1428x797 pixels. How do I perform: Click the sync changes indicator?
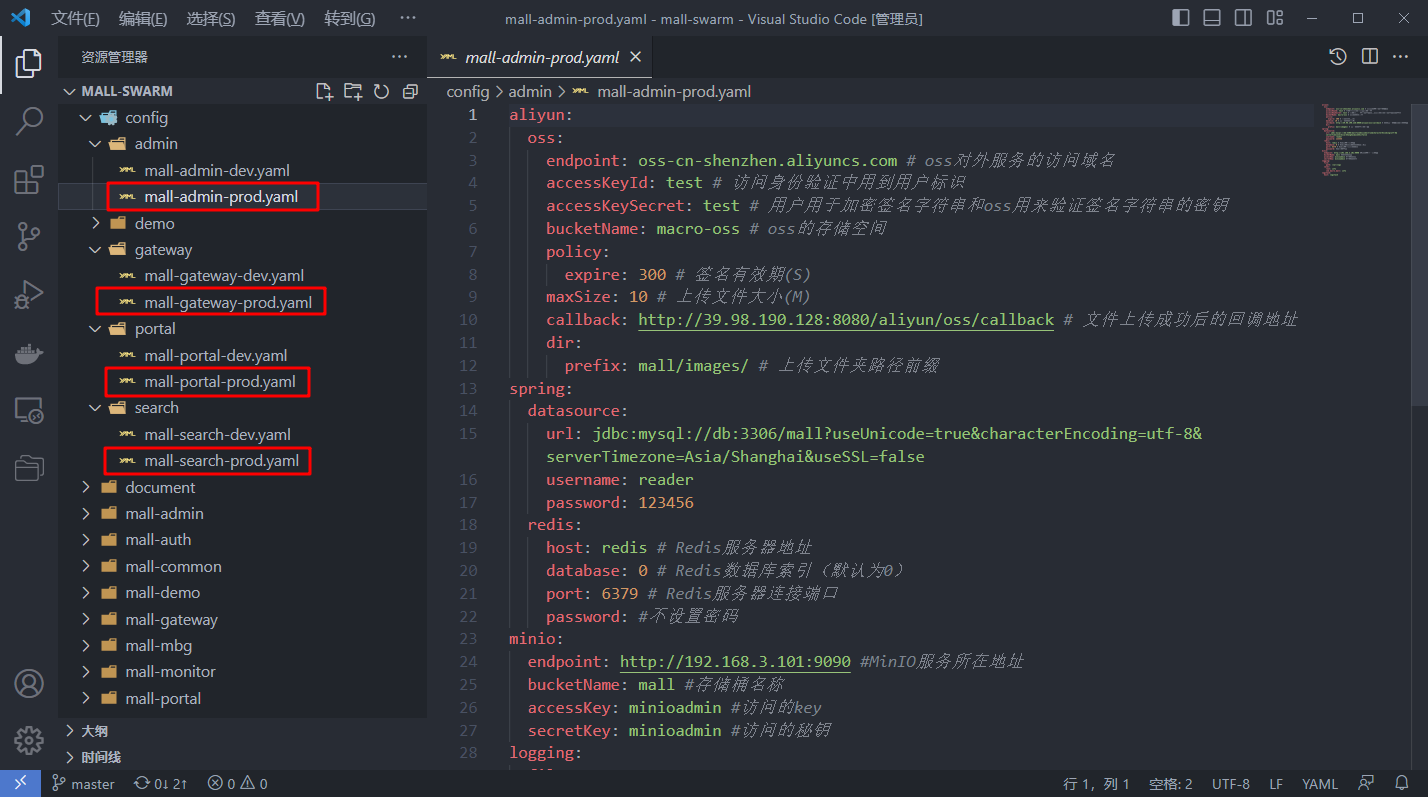(160, 784)
